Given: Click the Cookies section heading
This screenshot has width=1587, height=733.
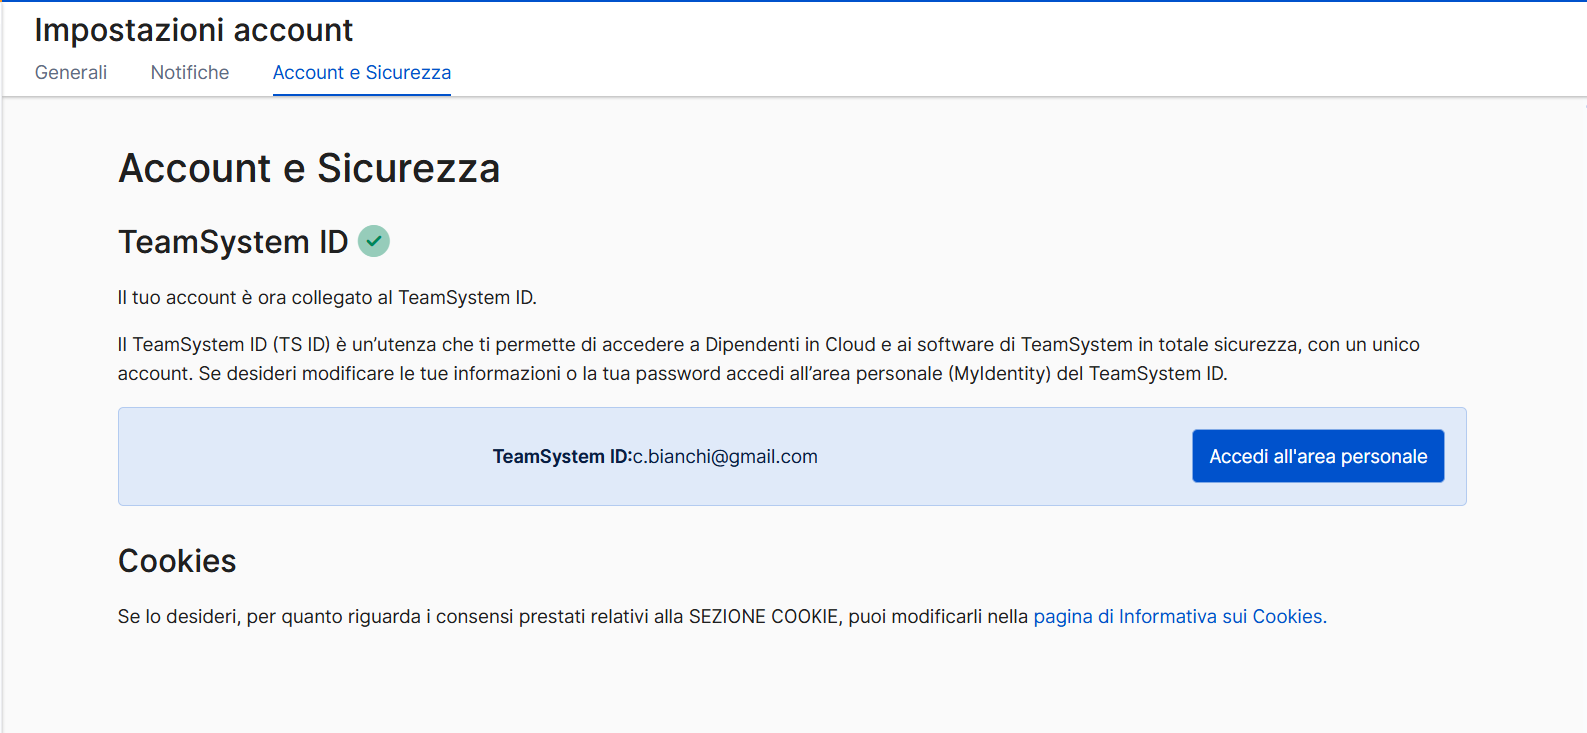Looking at the screenshot, I should tap(177, 561).
